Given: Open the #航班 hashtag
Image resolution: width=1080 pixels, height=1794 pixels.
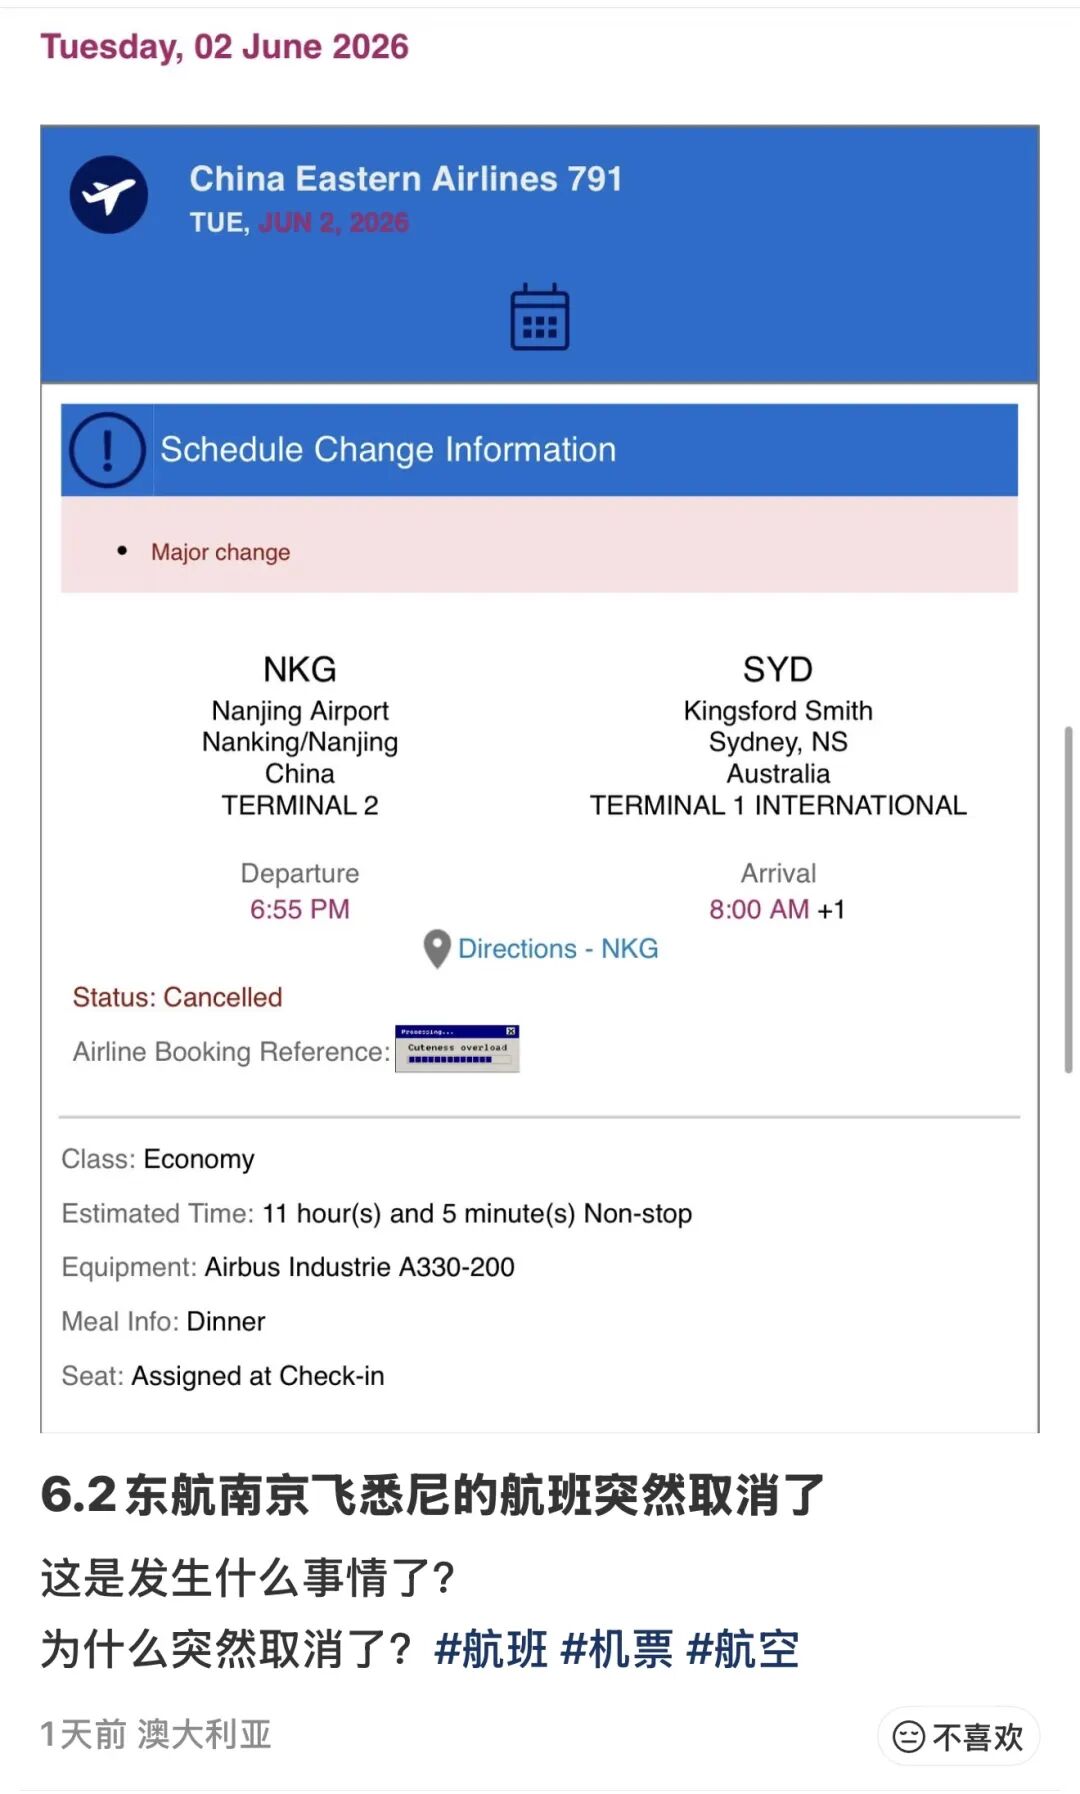Looking at the screenshot, I should click(x=491, y=1650).
